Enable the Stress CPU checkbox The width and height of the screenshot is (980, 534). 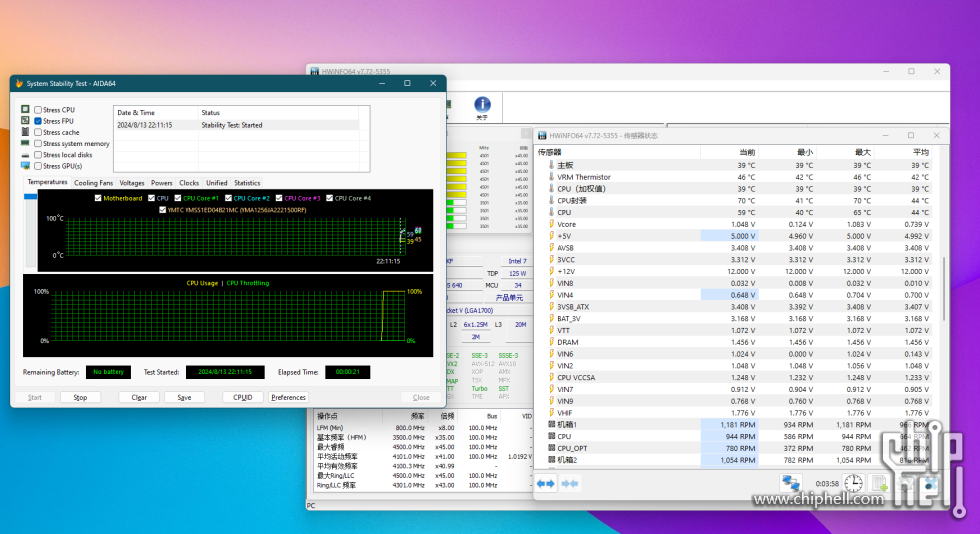click(x=38, y=109)
